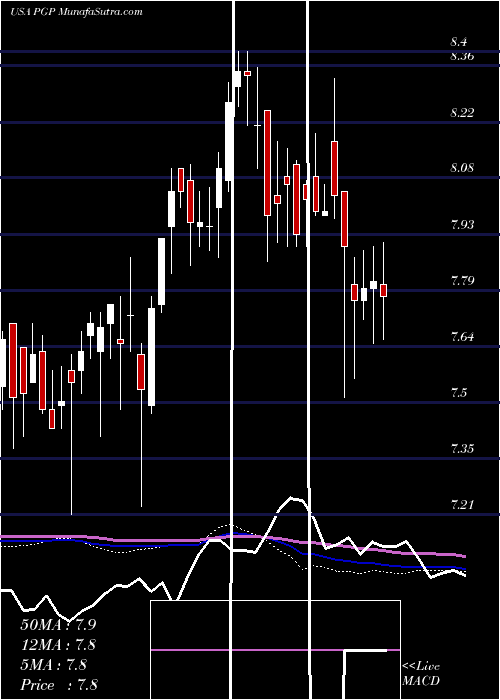
Task: Click the <<Live MACD label
Action: [421, 674]
